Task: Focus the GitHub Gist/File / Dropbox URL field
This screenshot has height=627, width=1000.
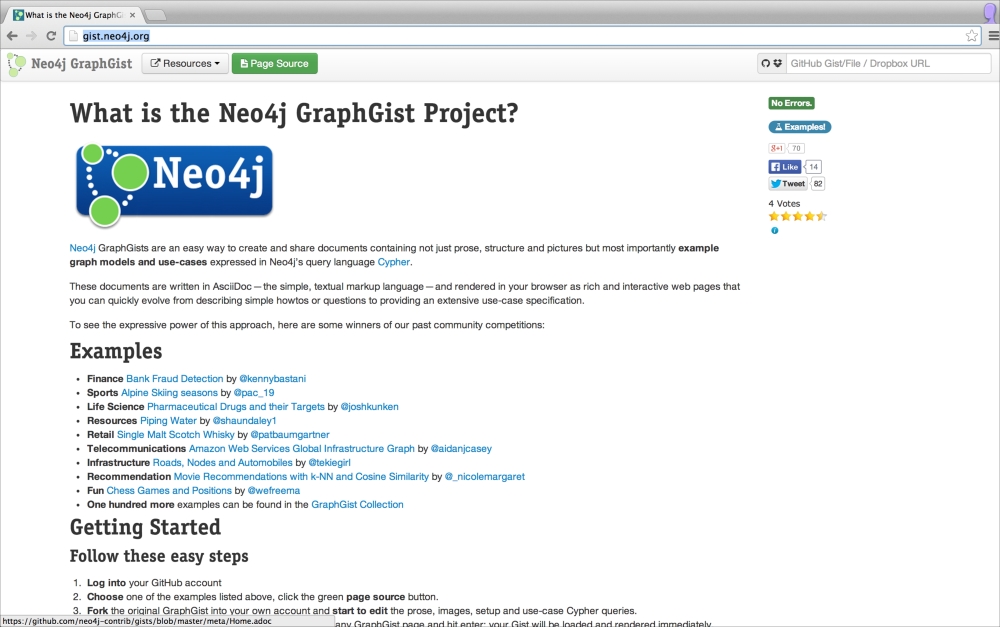Action: point(888,63)
